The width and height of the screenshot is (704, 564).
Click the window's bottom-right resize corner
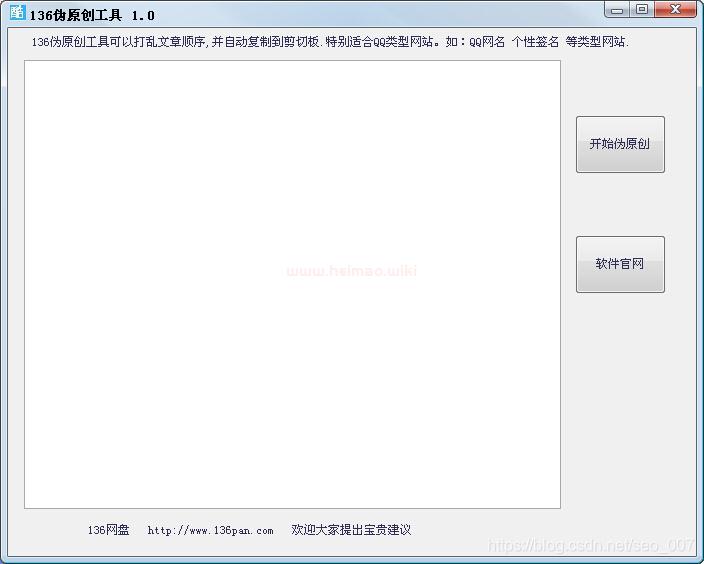(699, 559)
